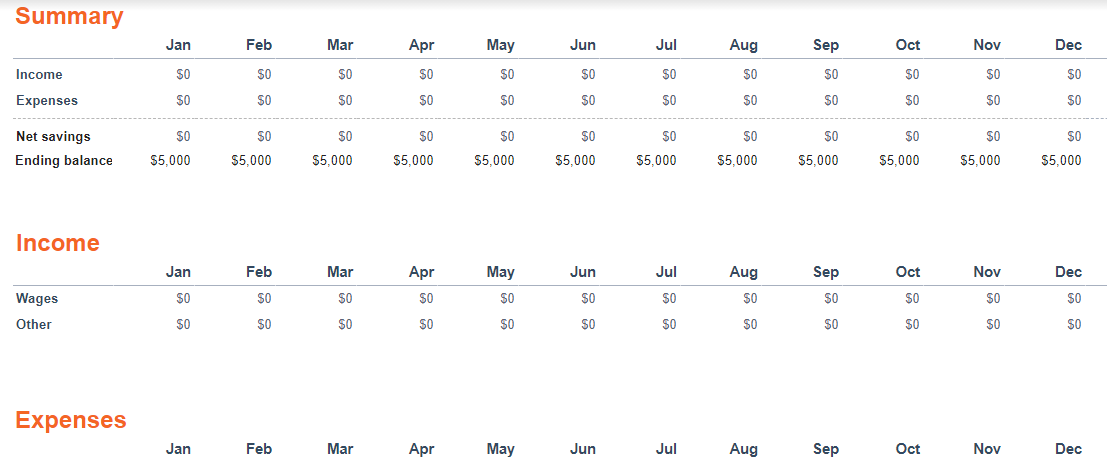1107x462 pixels.
Task: Select the Summary section heading
Action: click(69, 16)
